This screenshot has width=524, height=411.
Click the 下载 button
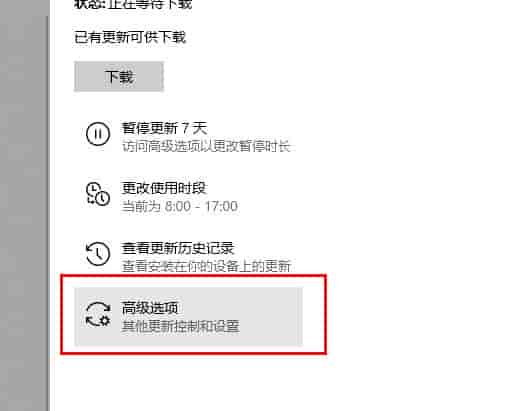pyautogui.click(x=119, y=77)
